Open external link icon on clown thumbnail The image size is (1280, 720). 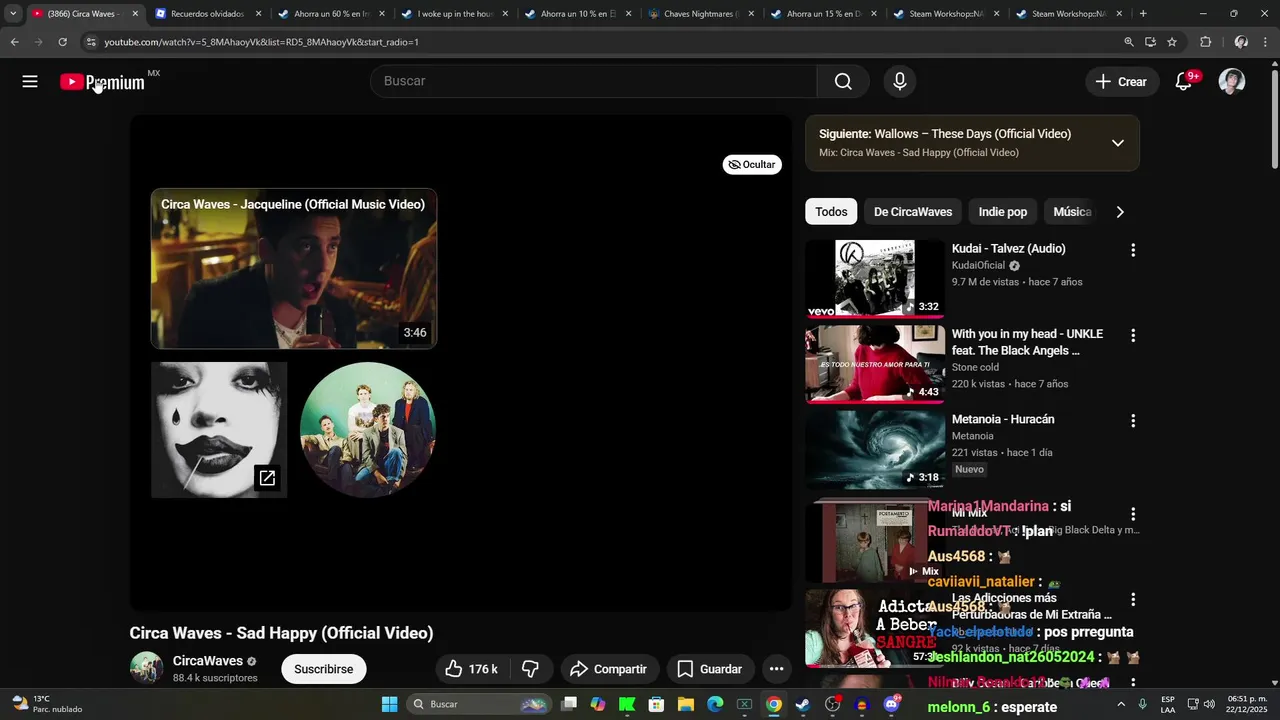click(x=267, y=478)
